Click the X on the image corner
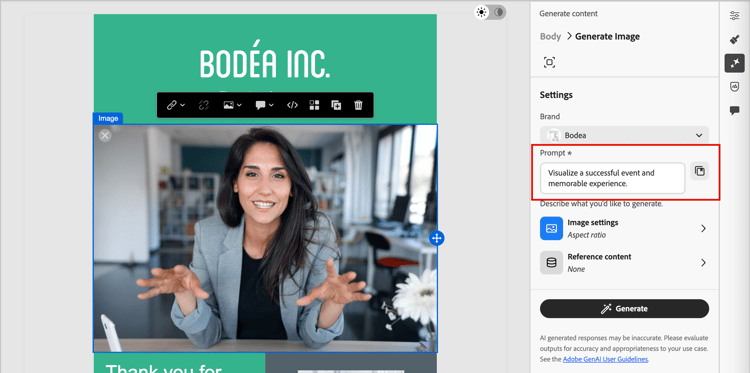This screenshot has width=750, height=373. 105,136
